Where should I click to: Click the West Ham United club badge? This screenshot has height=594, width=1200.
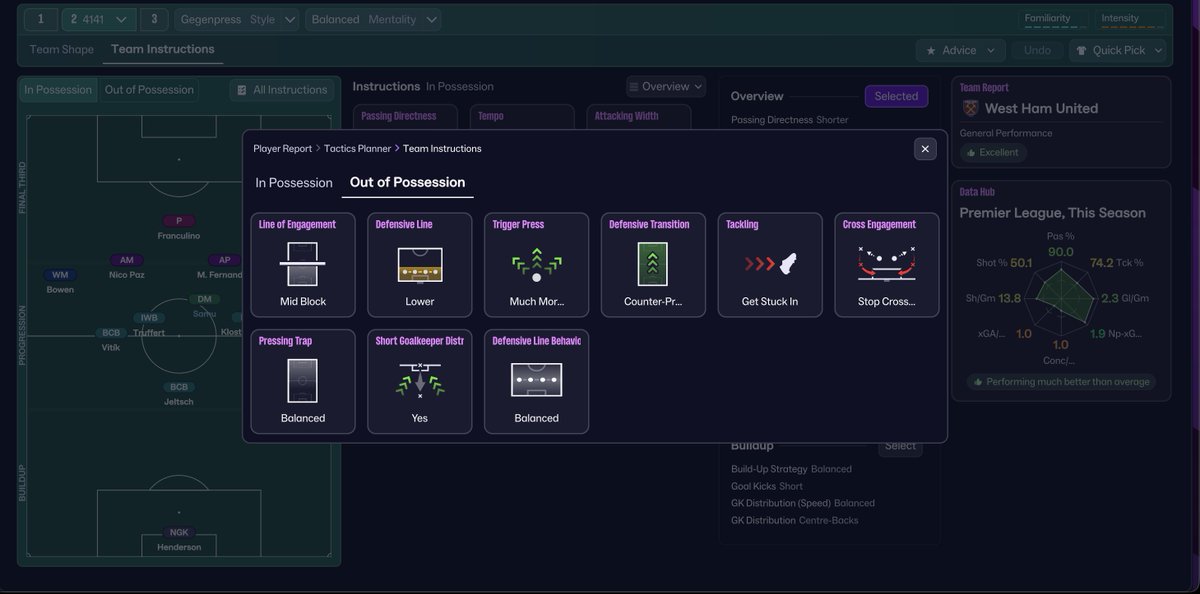[x=969, y=108]
